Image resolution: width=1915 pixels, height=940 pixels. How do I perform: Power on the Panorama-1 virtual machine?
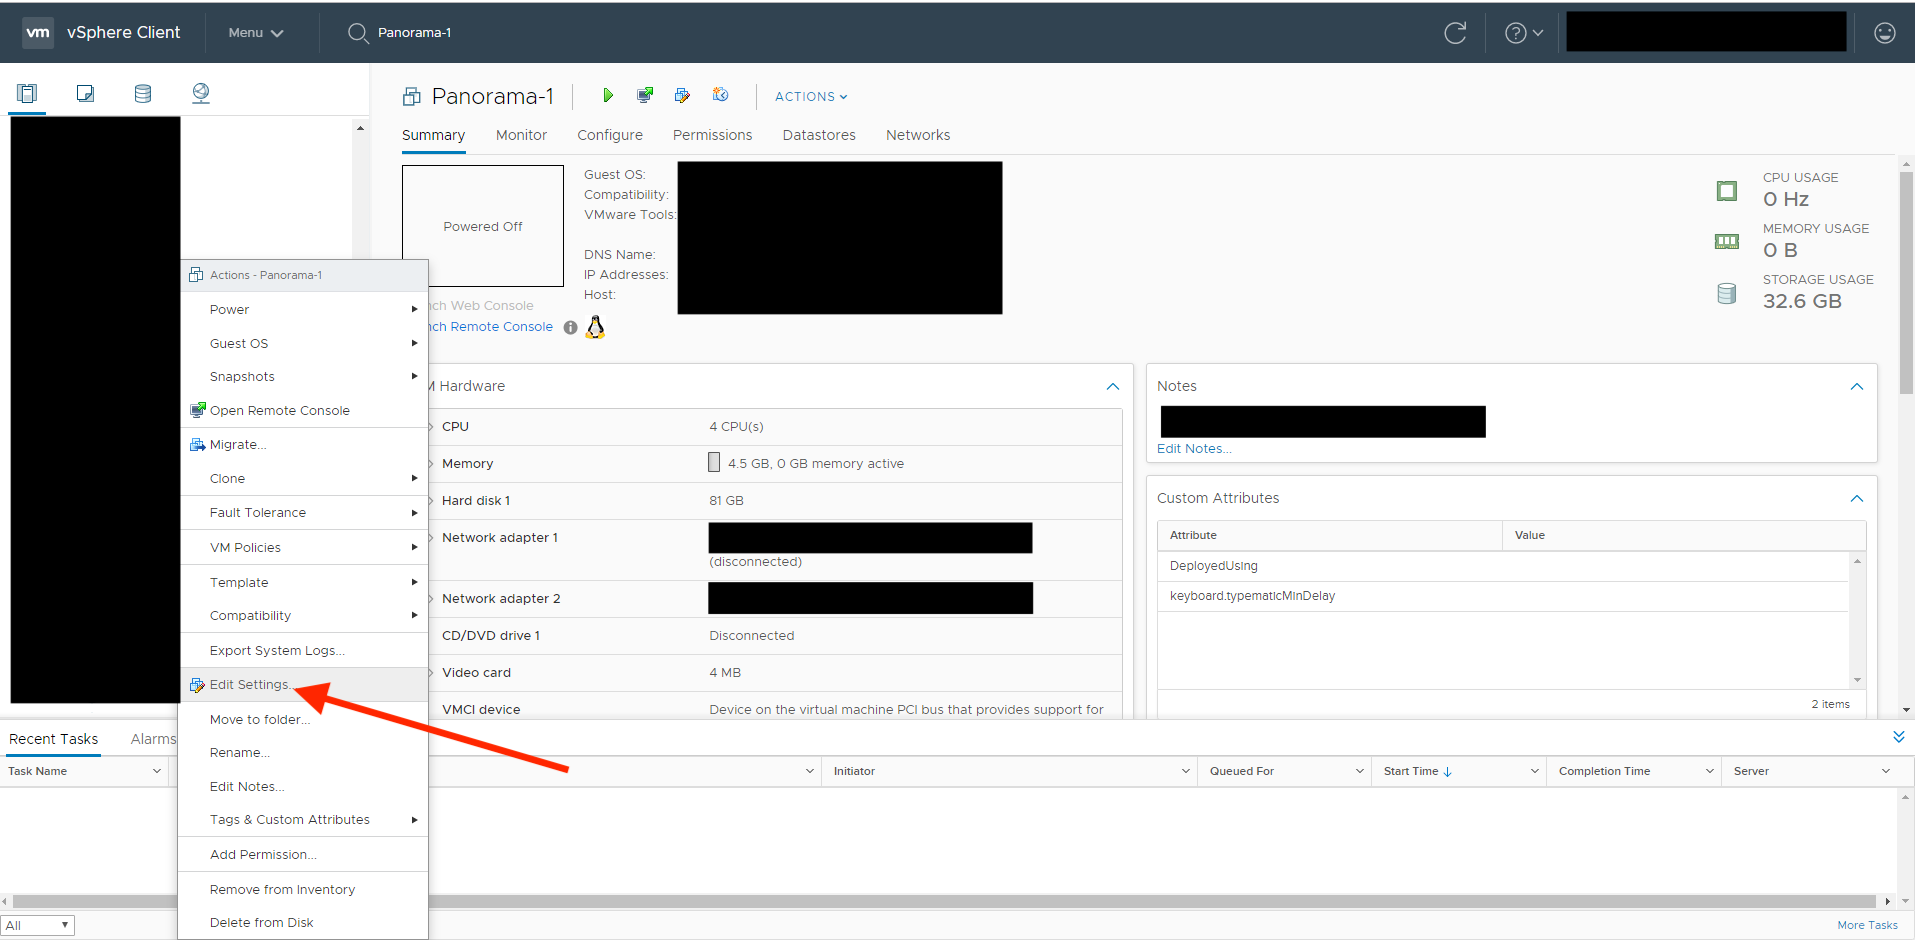(607, 95)
